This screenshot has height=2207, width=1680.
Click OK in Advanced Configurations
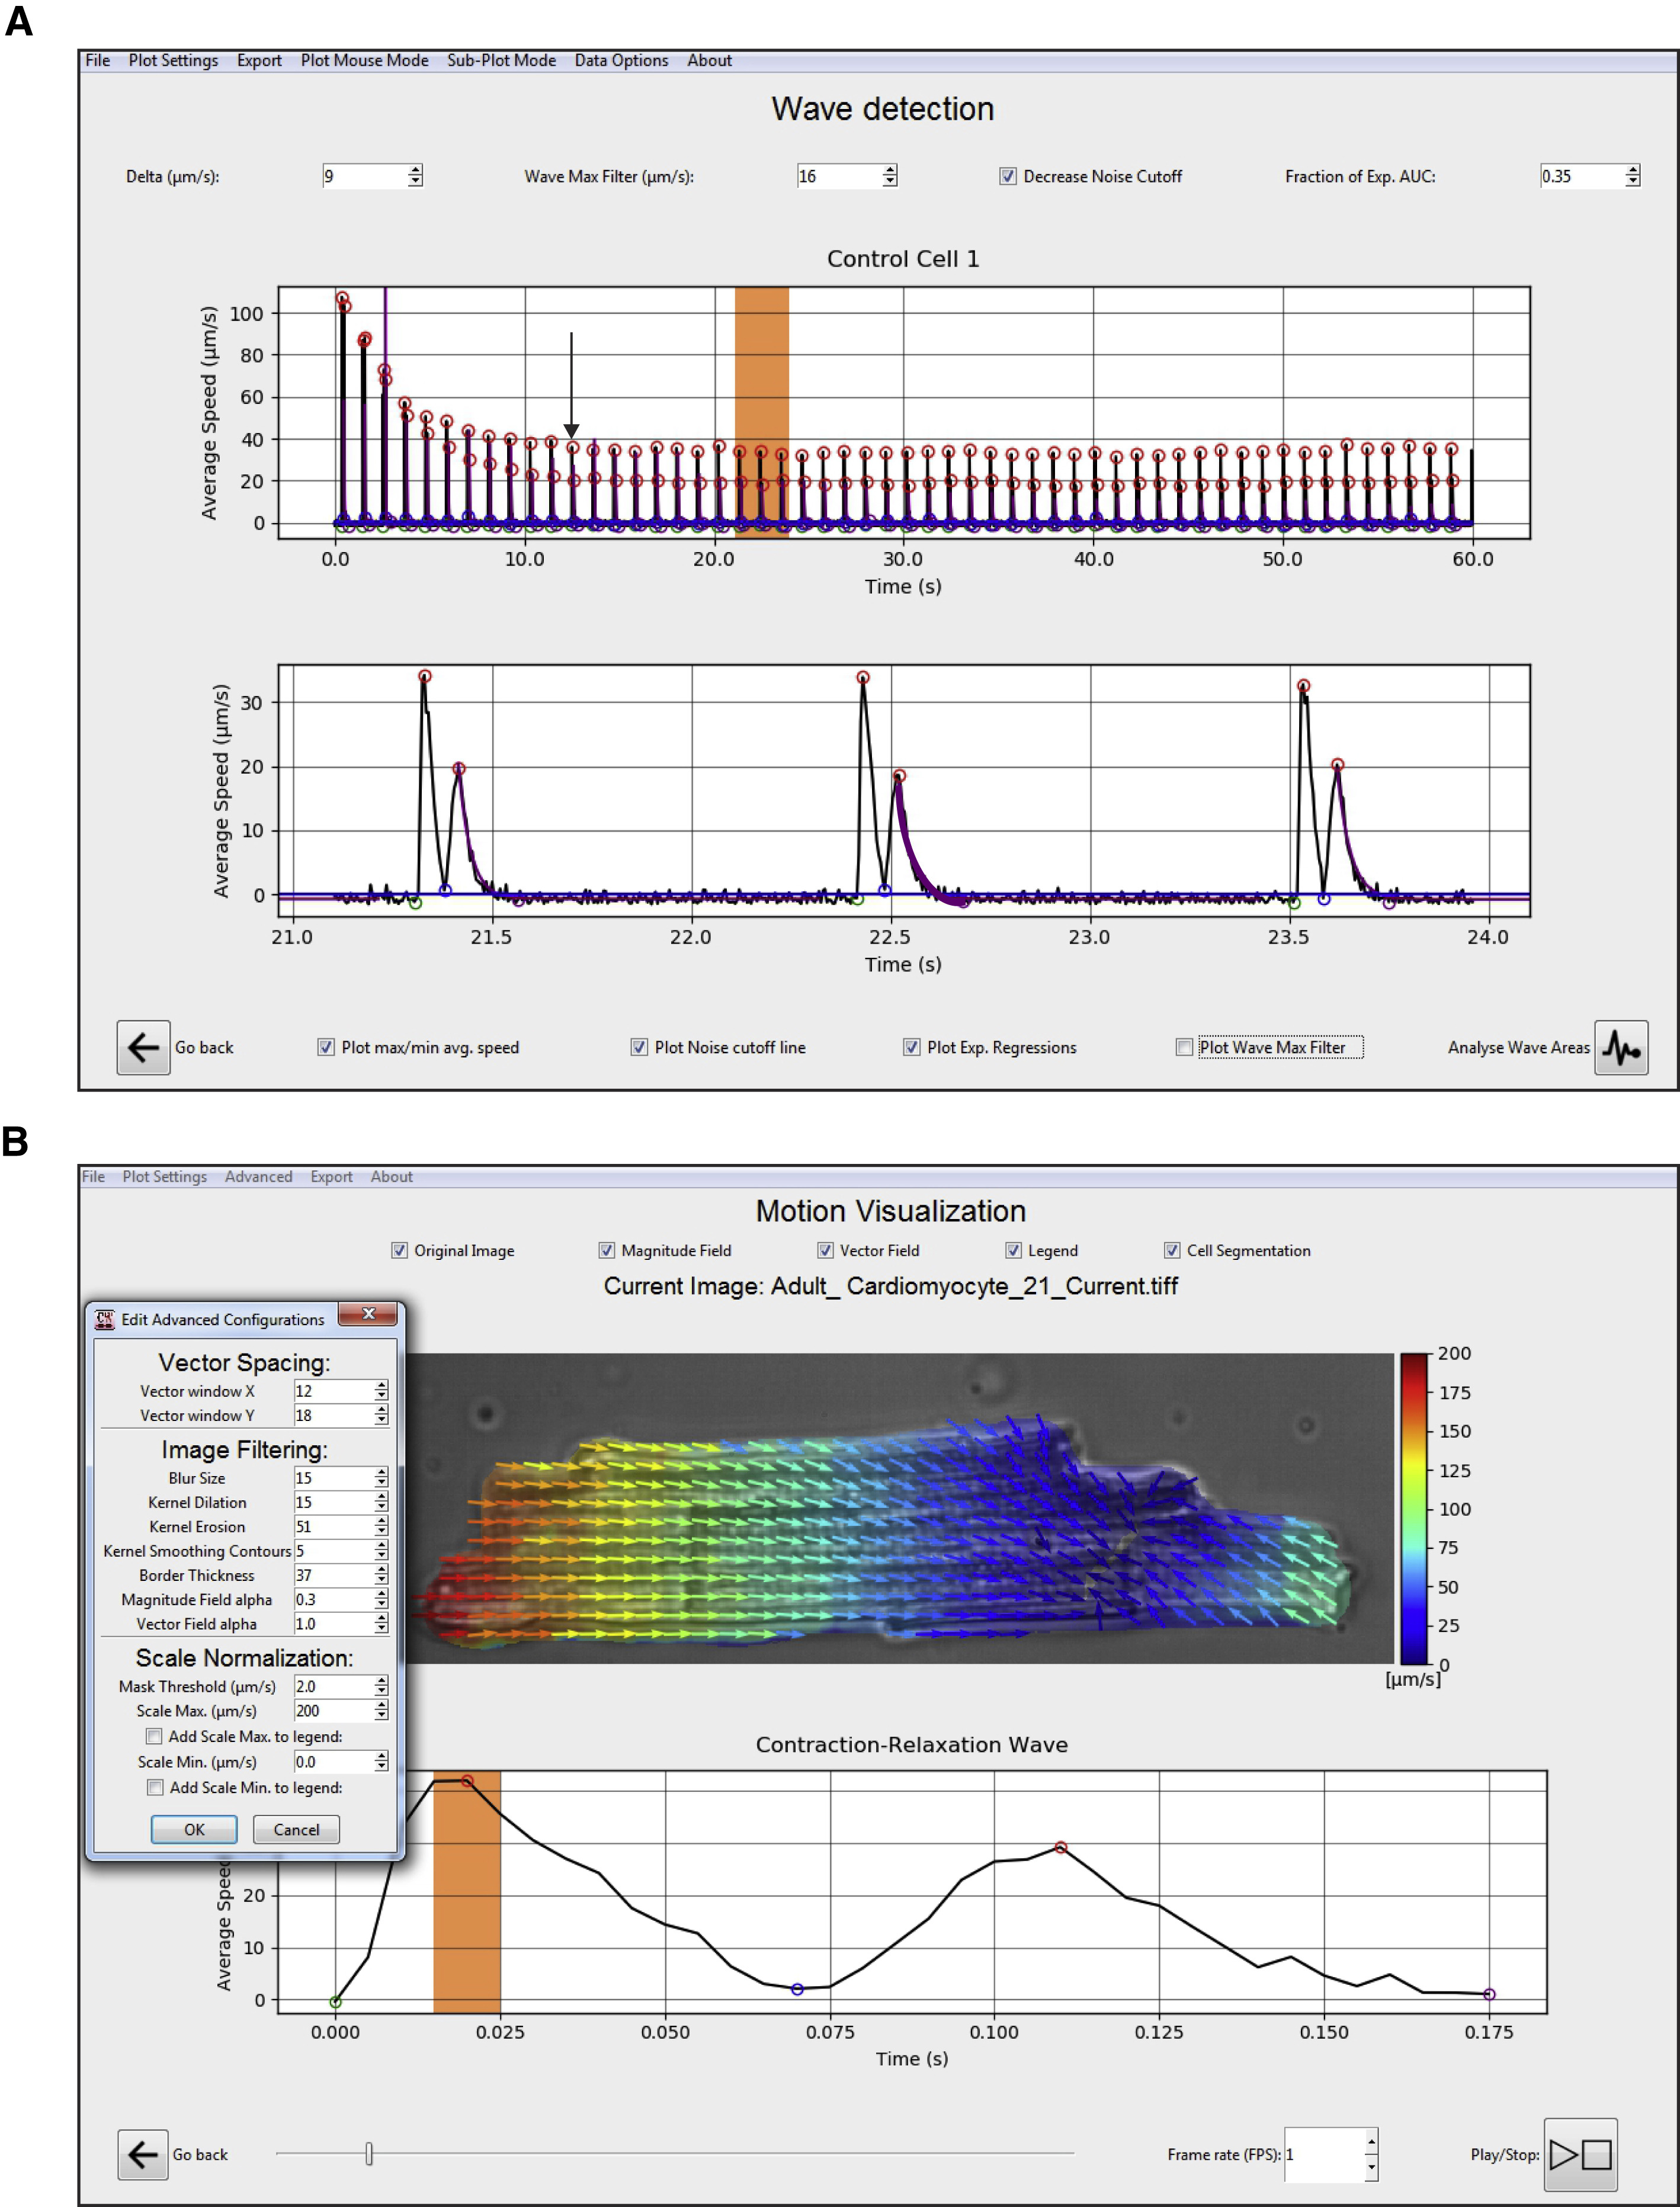(194, 1829)
